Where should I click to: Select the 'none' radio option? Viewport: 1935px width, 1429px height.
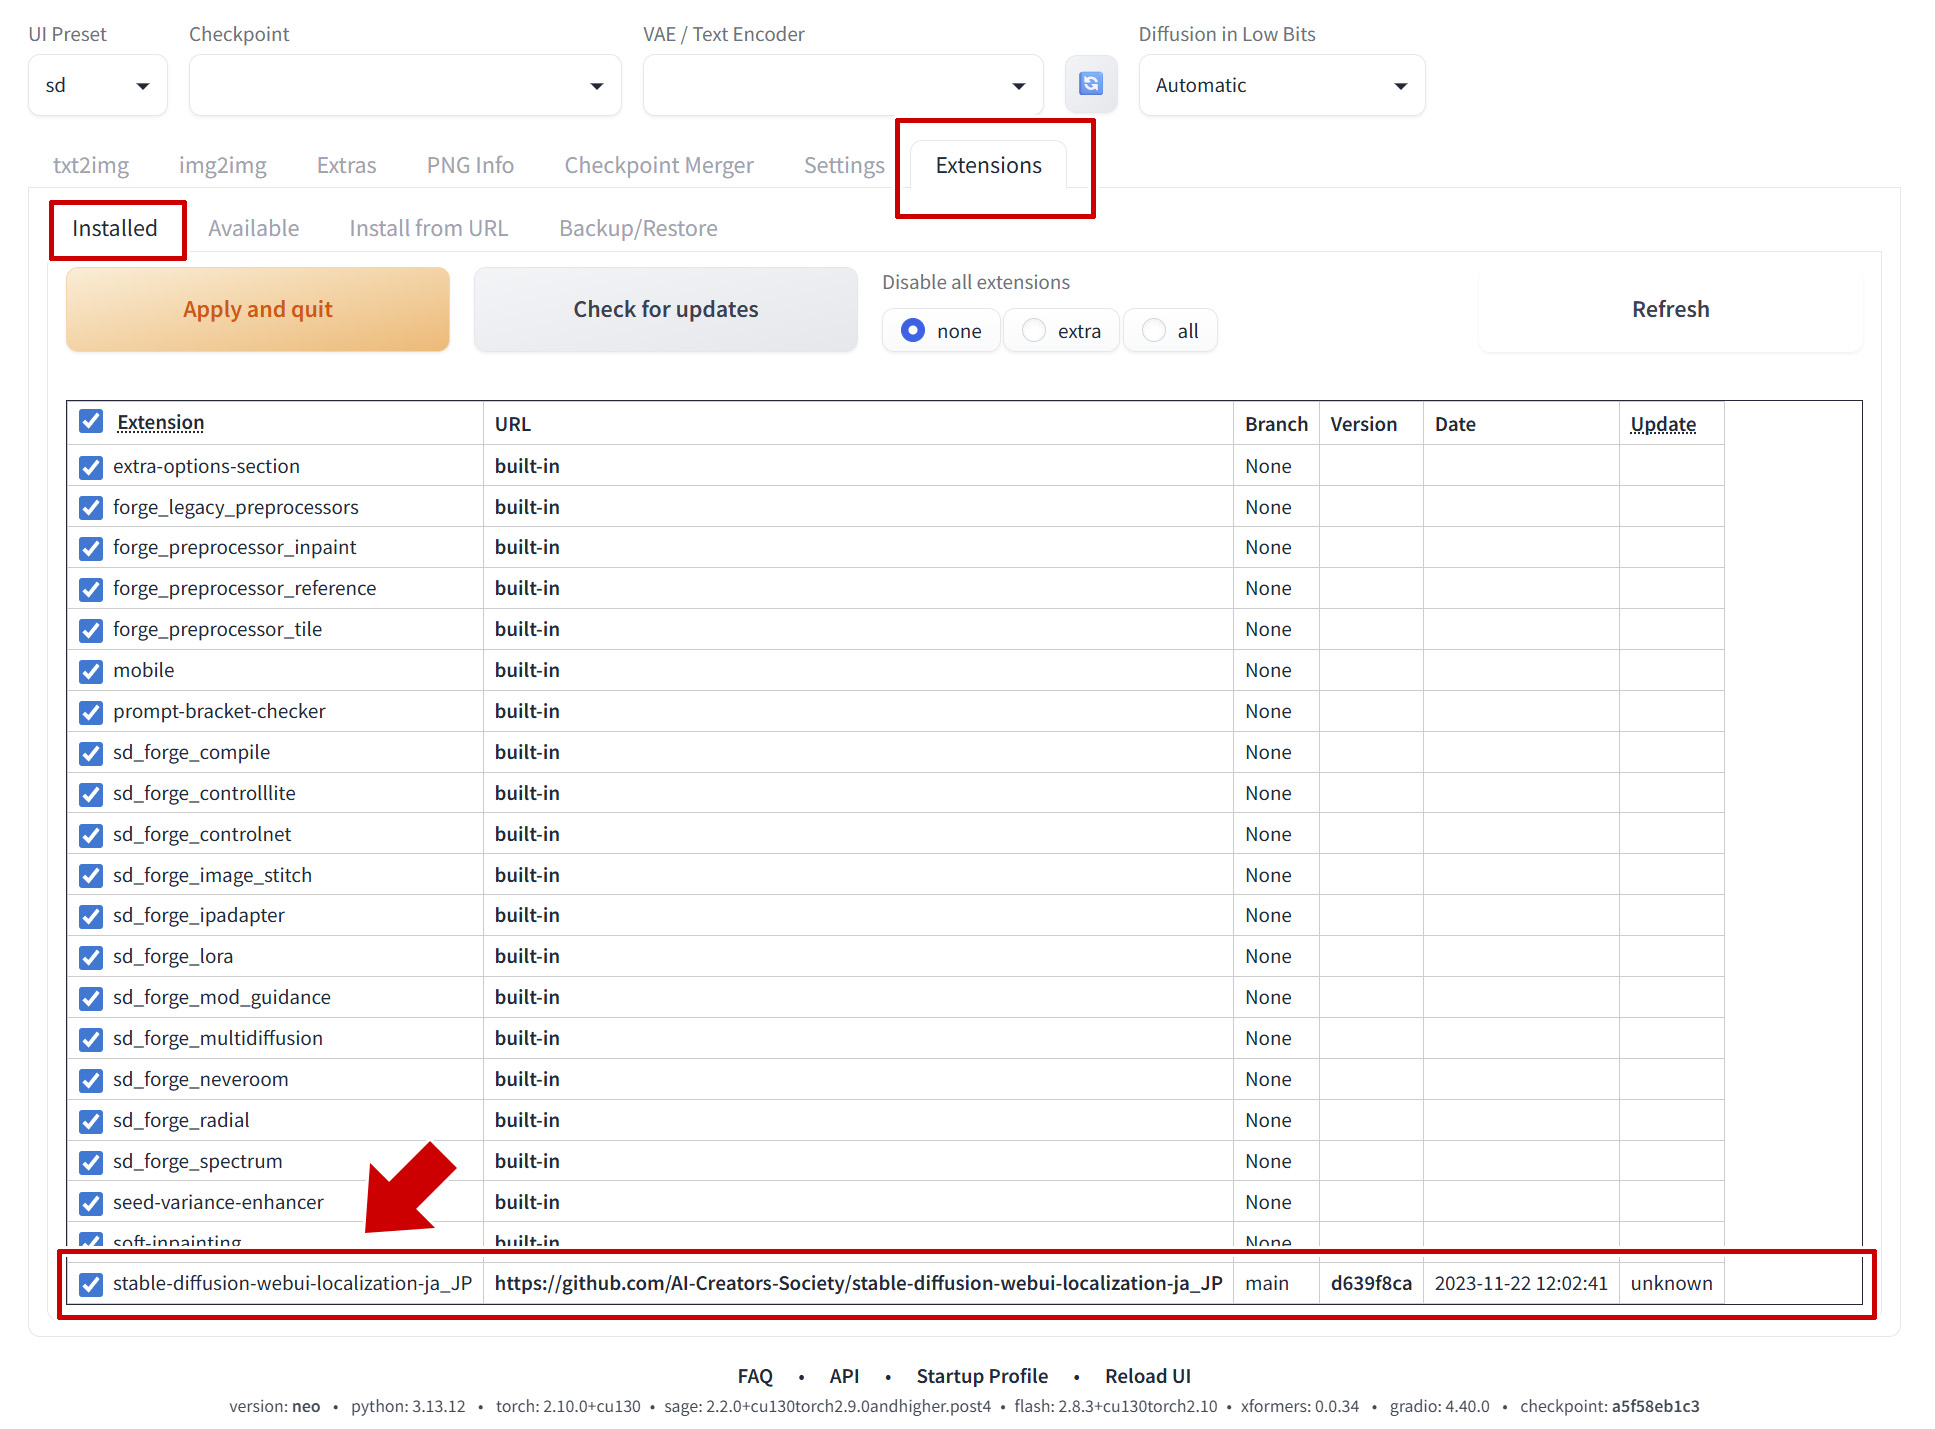pos(913,331)
